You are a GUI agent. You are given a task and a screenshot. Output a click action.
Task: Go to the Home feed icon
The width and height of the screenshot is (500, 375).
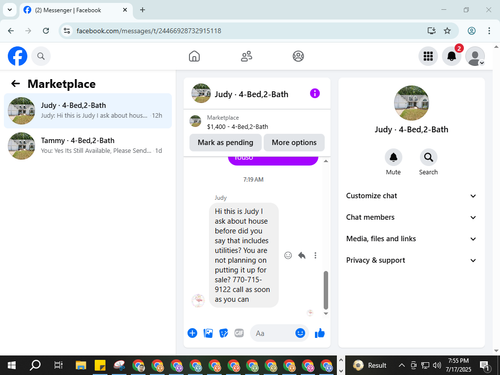pyautogui.click(x=194, y=56)
